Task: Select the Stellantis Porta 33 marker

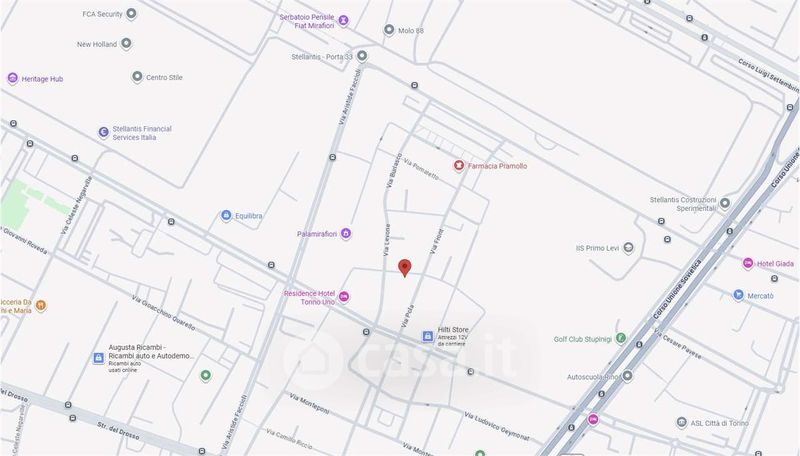Action: (x=362, y=56)
